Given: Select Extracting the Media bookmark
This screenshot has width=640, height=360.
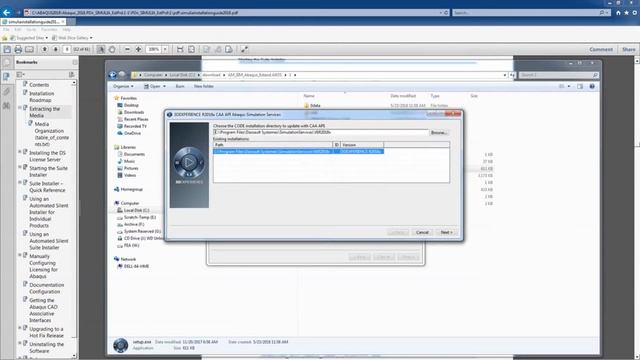Looking at the screenshot, I should coord(44,112).
